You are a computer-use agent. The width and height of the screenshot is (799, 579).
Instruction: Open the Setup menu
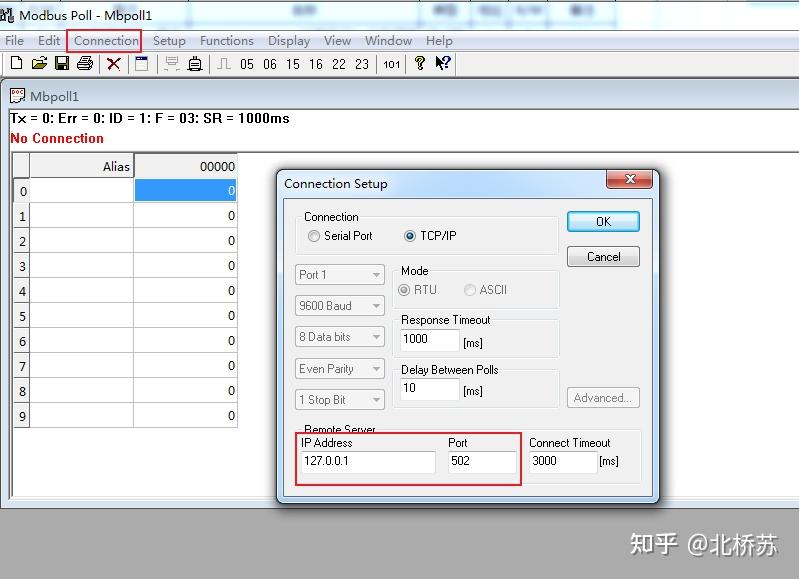169,41
